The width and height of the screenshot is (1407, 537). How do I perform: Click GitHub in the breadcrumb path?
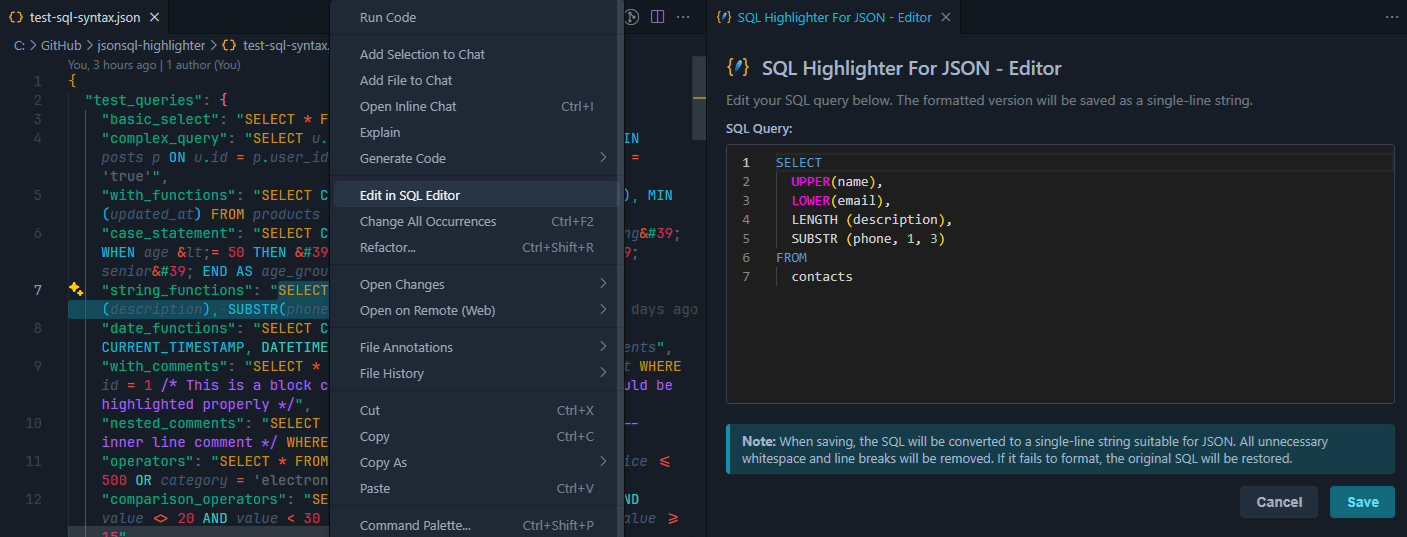(x=61, y=45)
